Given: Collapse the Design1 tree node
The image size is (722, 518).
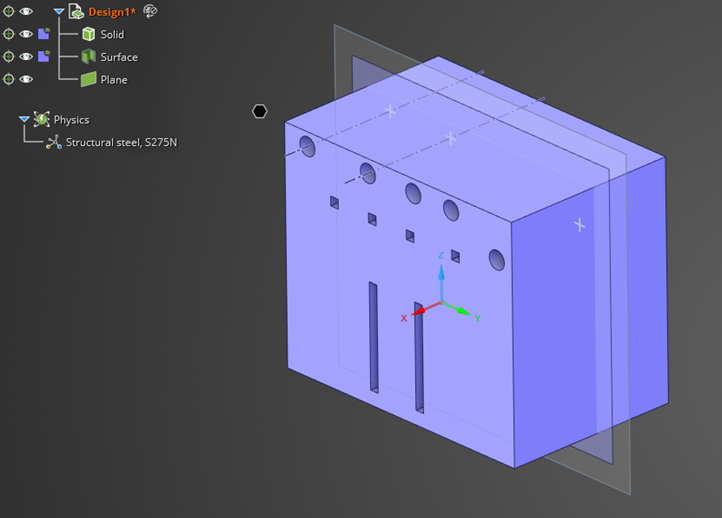Looking at the screenshot, I should [x=59, y=12].
